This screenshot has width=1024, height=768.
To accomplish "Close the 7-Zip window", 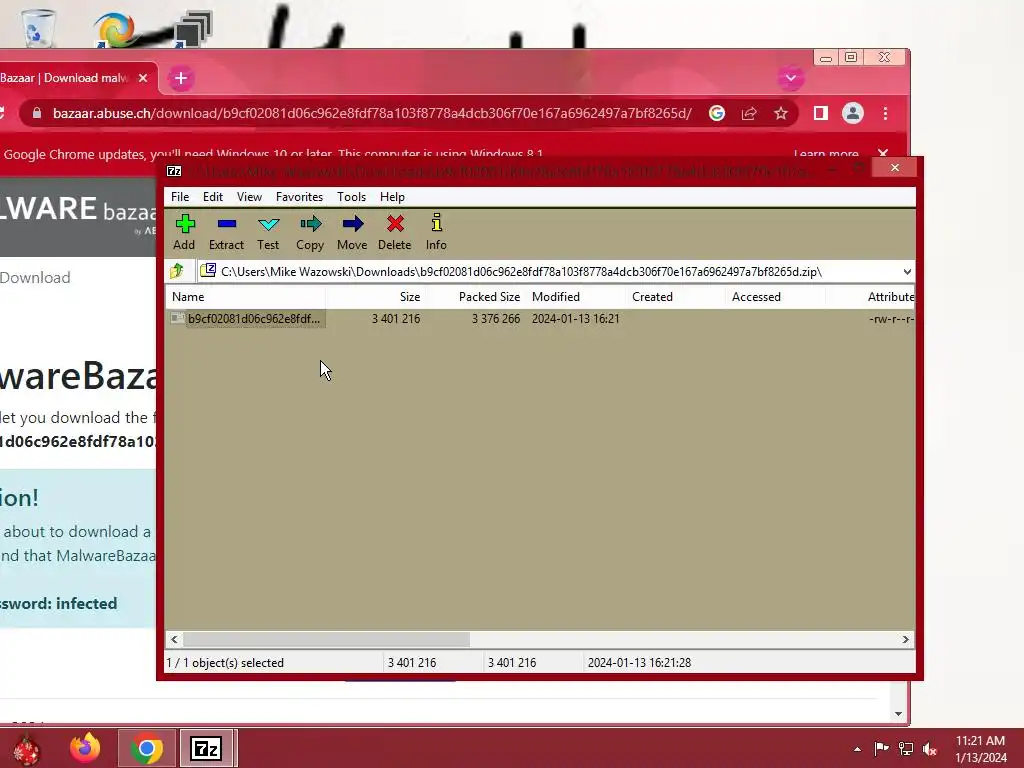I will (x=895, y=168).
